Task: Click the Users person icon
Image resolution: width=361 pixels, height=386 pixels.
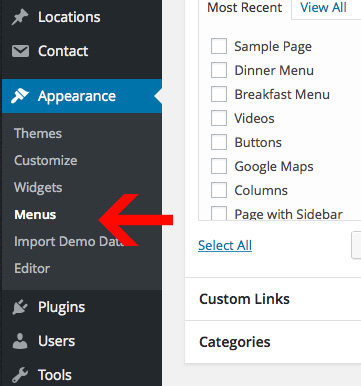Action: pos(20,341)
